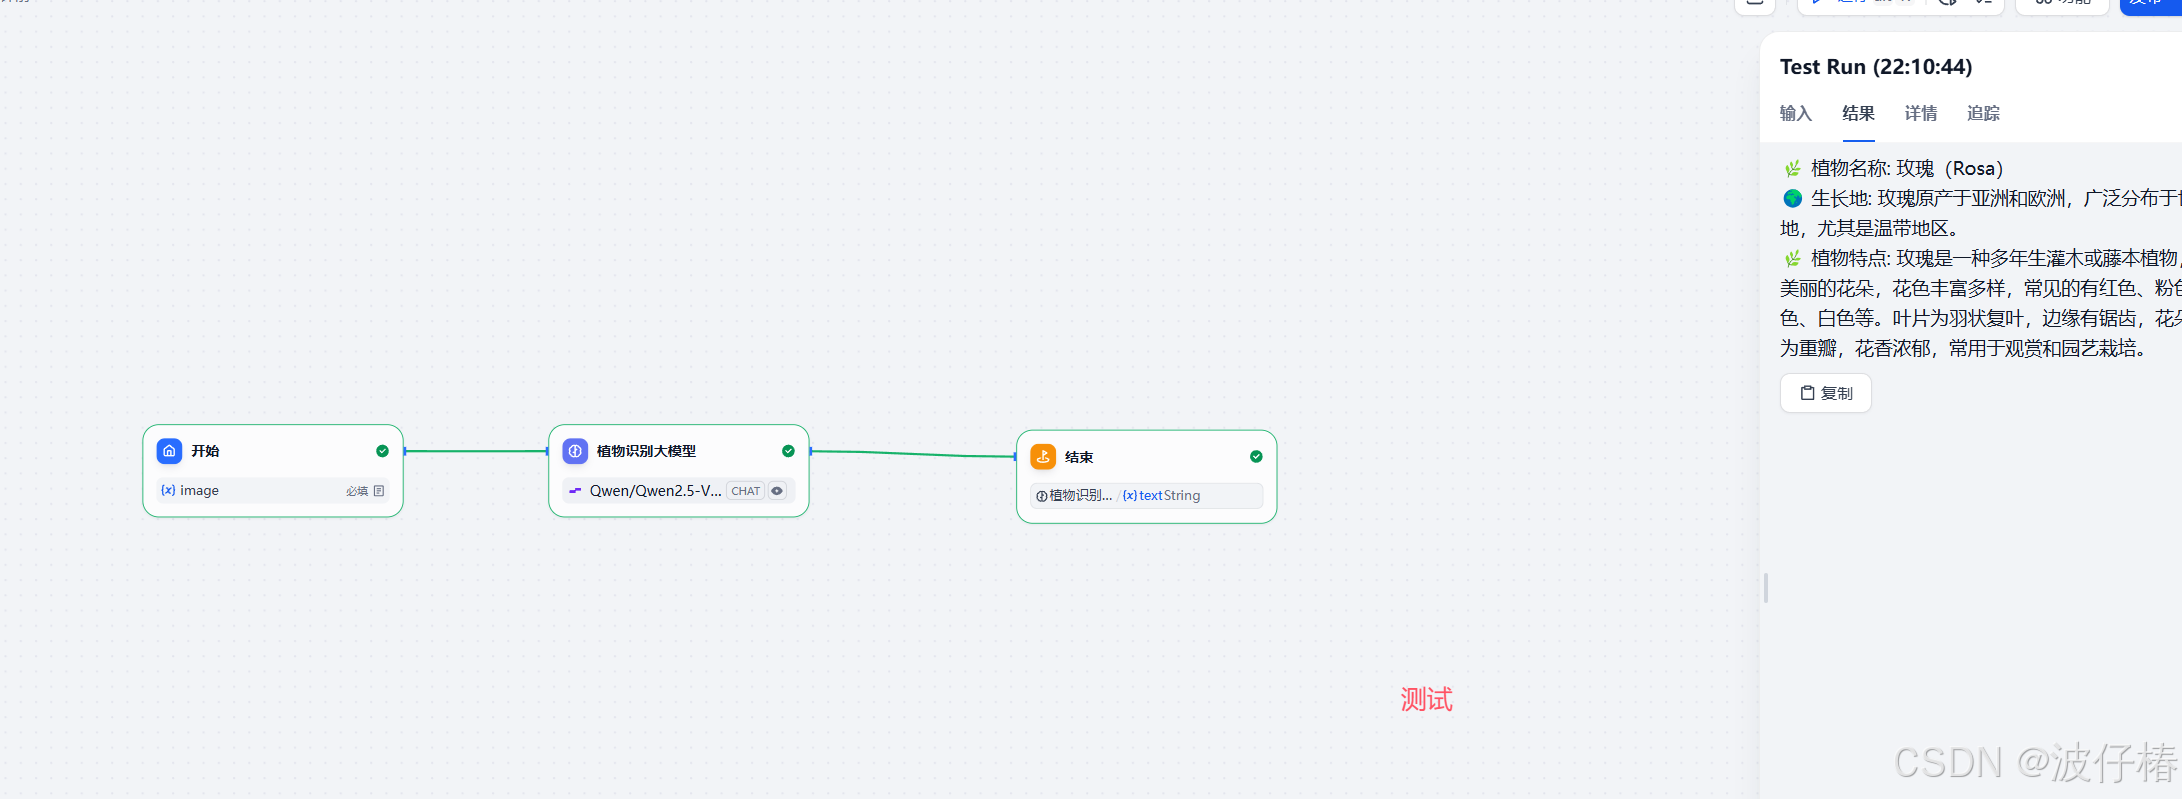
Task: Switch to the 结果 tab
Action: tap(1858, 113)
